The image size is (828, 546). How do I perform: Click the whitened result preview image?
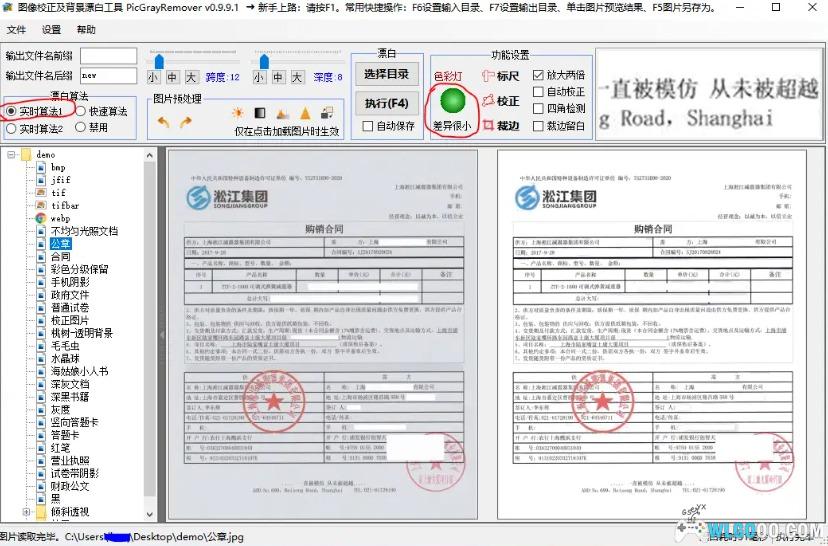pyautogui.click(x=652, y=334)
